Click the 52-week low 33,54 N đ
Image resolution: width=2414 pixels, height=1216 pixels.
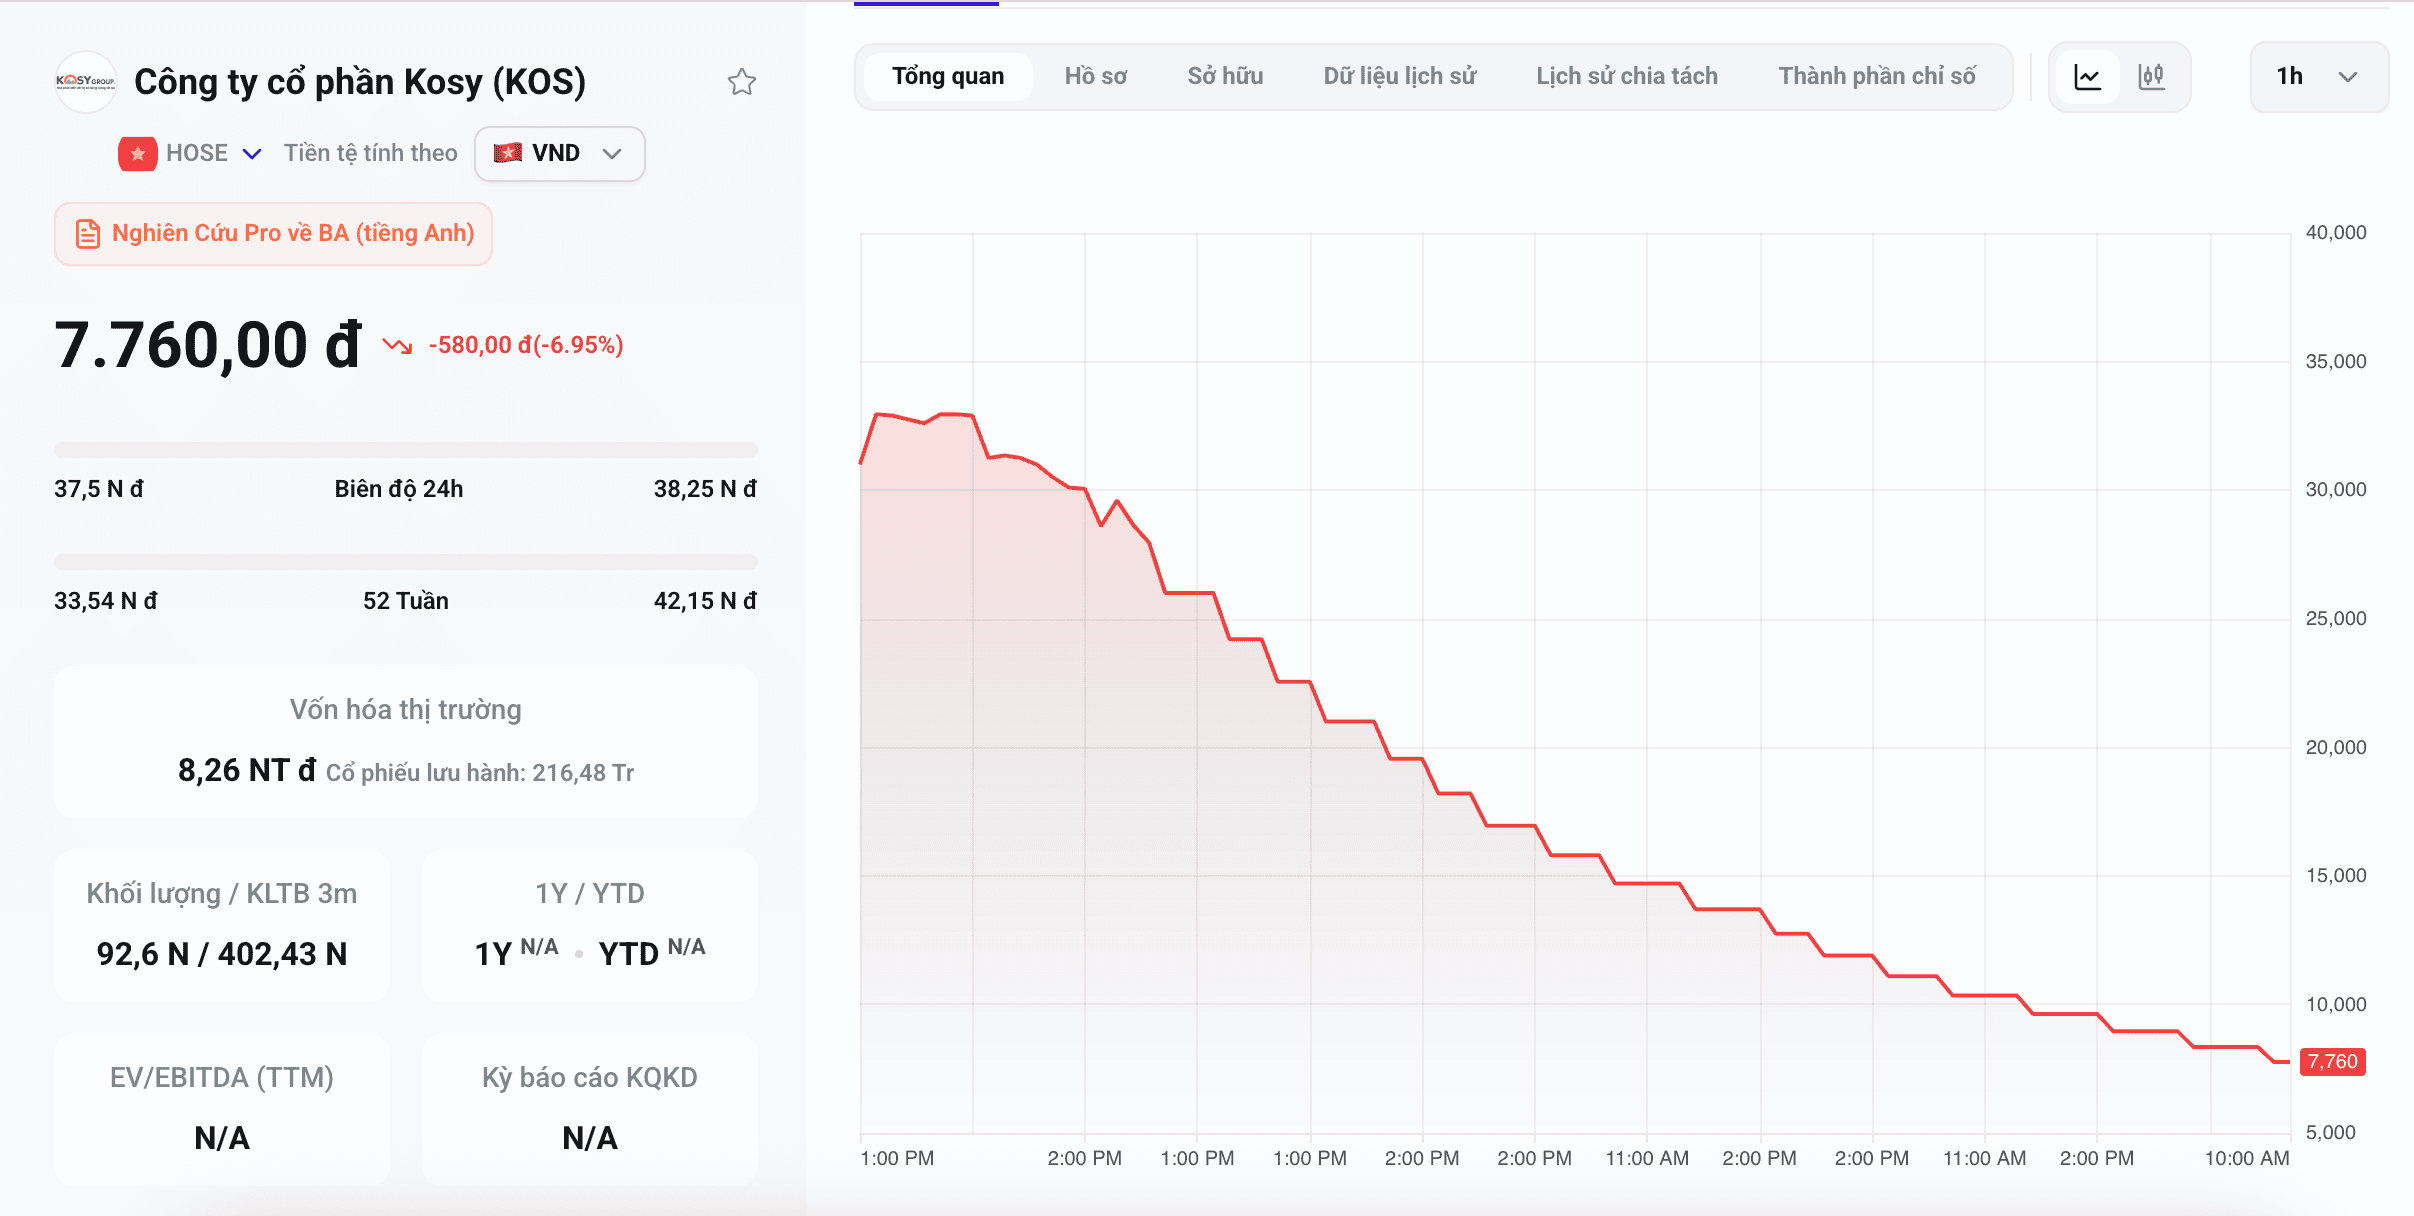106,601
